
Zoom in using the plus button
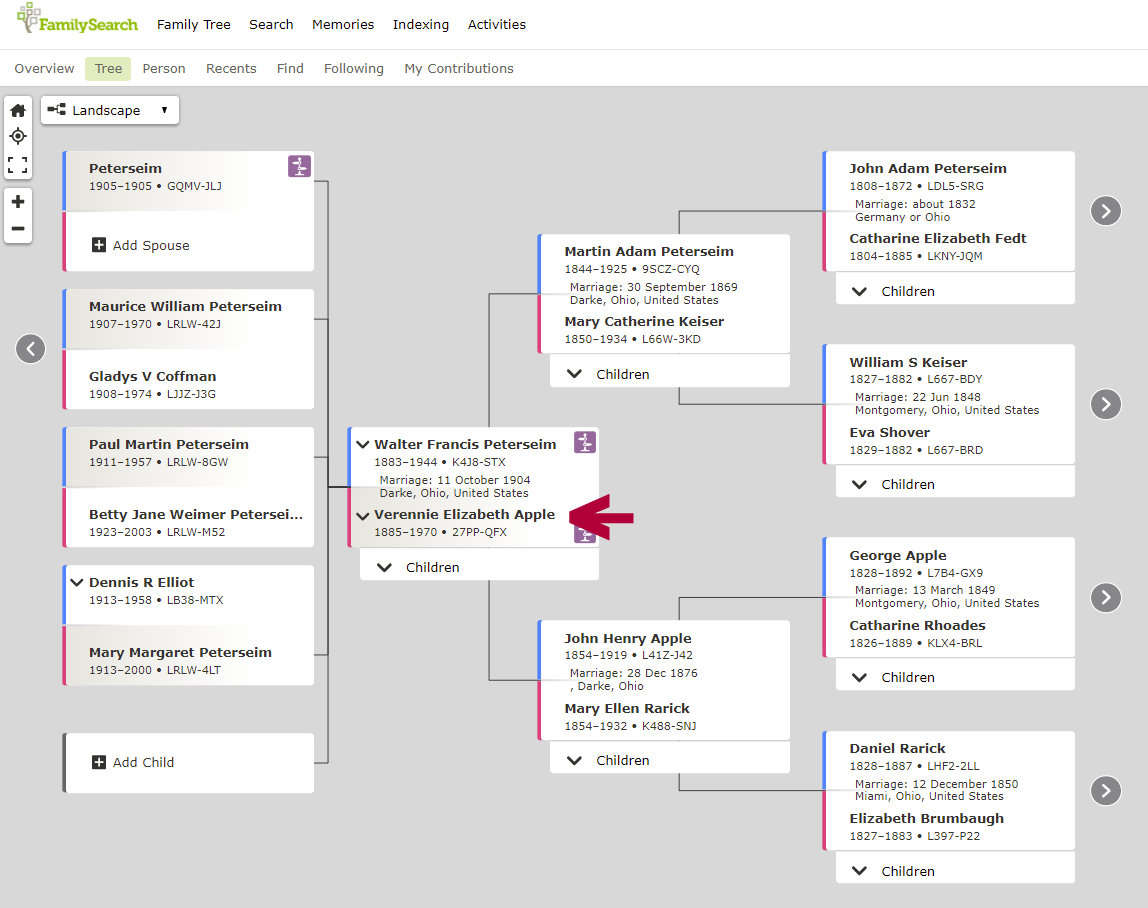(18, 202)
